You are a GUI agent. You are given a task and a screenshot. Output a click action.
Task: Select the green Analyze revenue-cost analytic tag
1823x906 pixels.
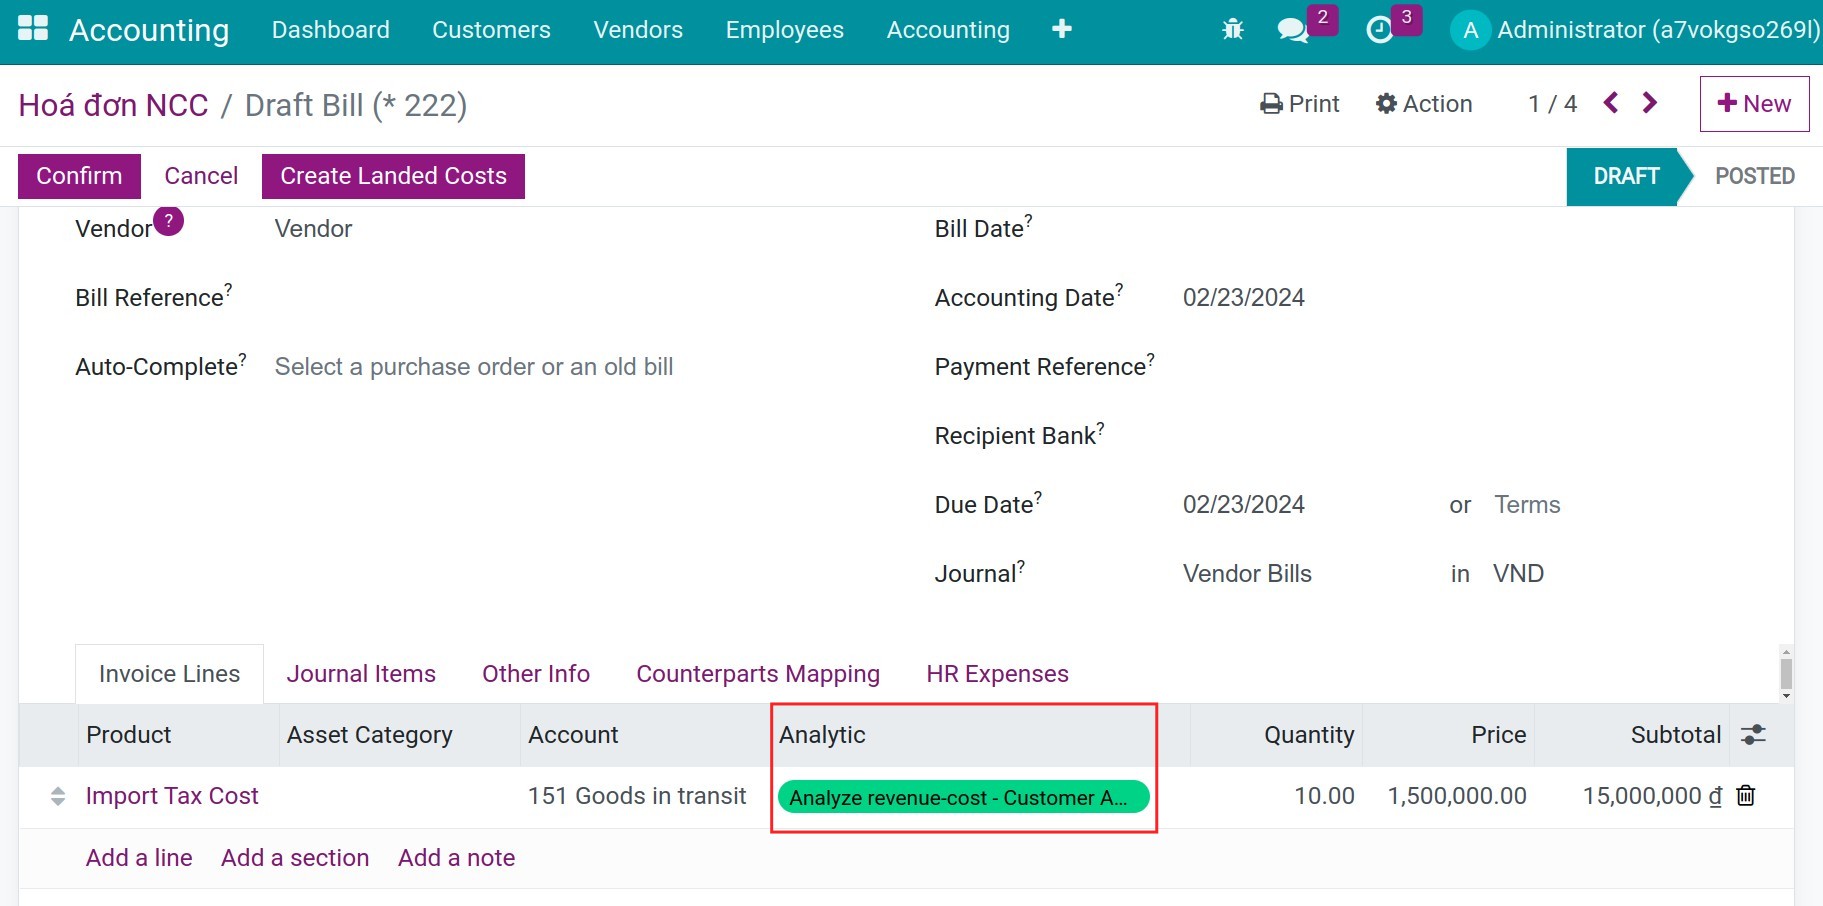coord(963,797)
